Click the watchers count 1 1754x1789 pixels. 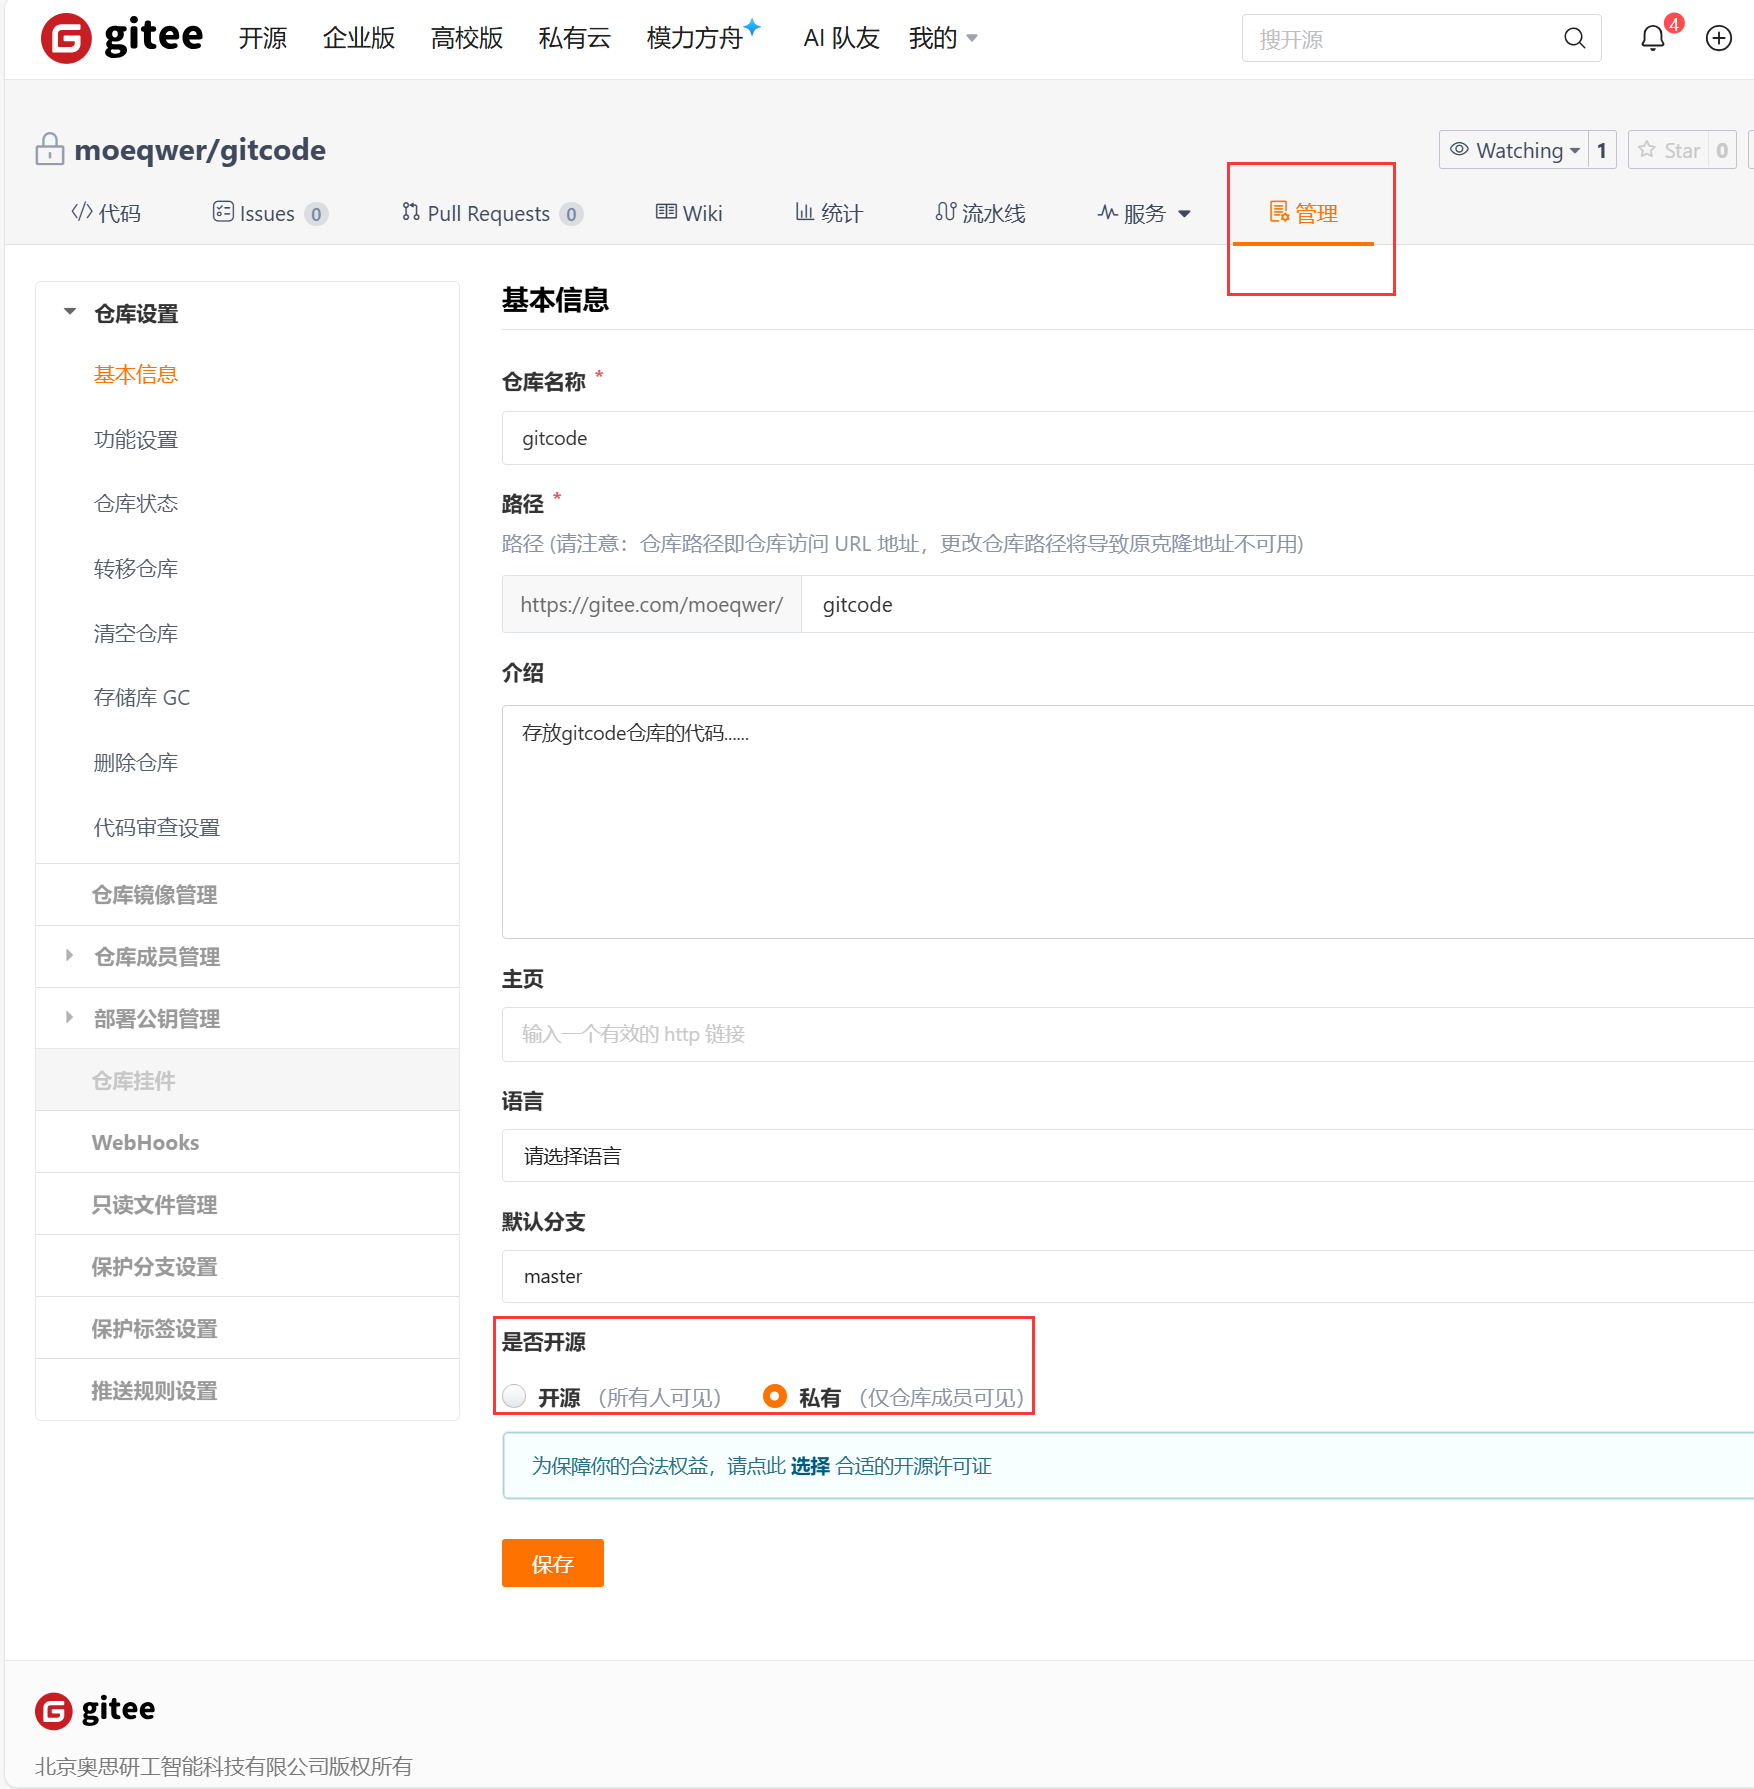pos(1602,150)
